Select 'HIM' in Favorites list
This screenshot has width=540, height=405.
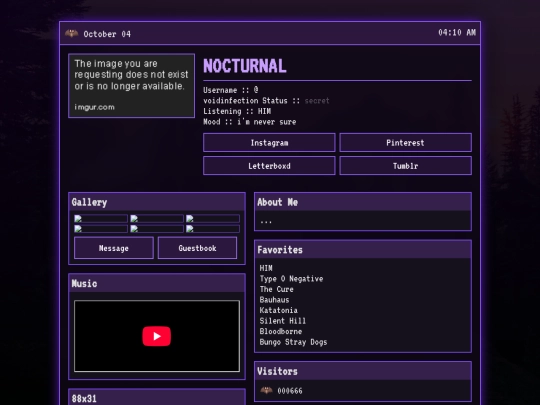click(x=266, y=268)
